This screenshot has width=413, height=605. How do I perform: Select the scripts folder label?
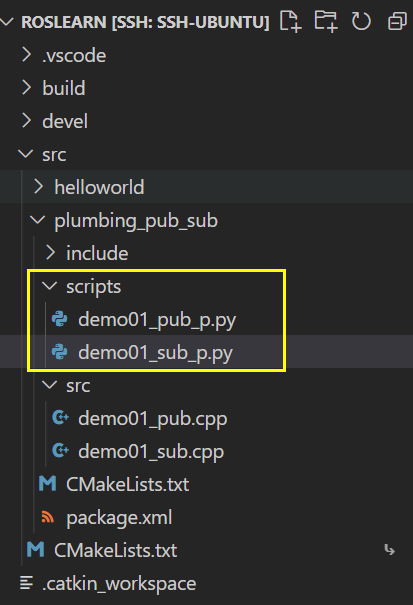[93, 287]
